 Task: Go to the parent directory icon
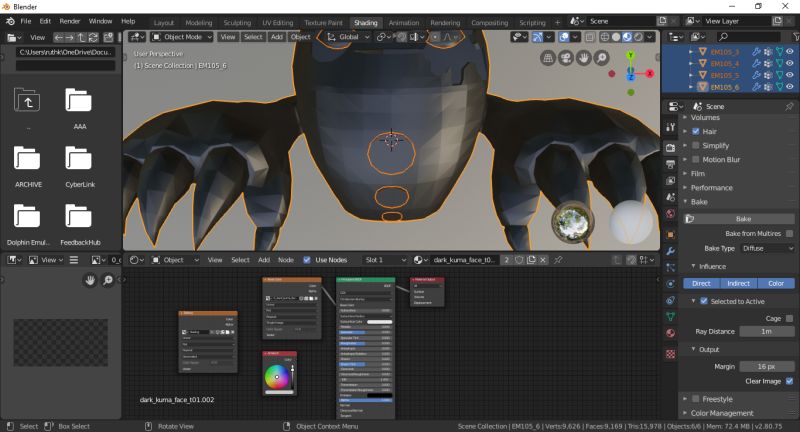[82, 37]
